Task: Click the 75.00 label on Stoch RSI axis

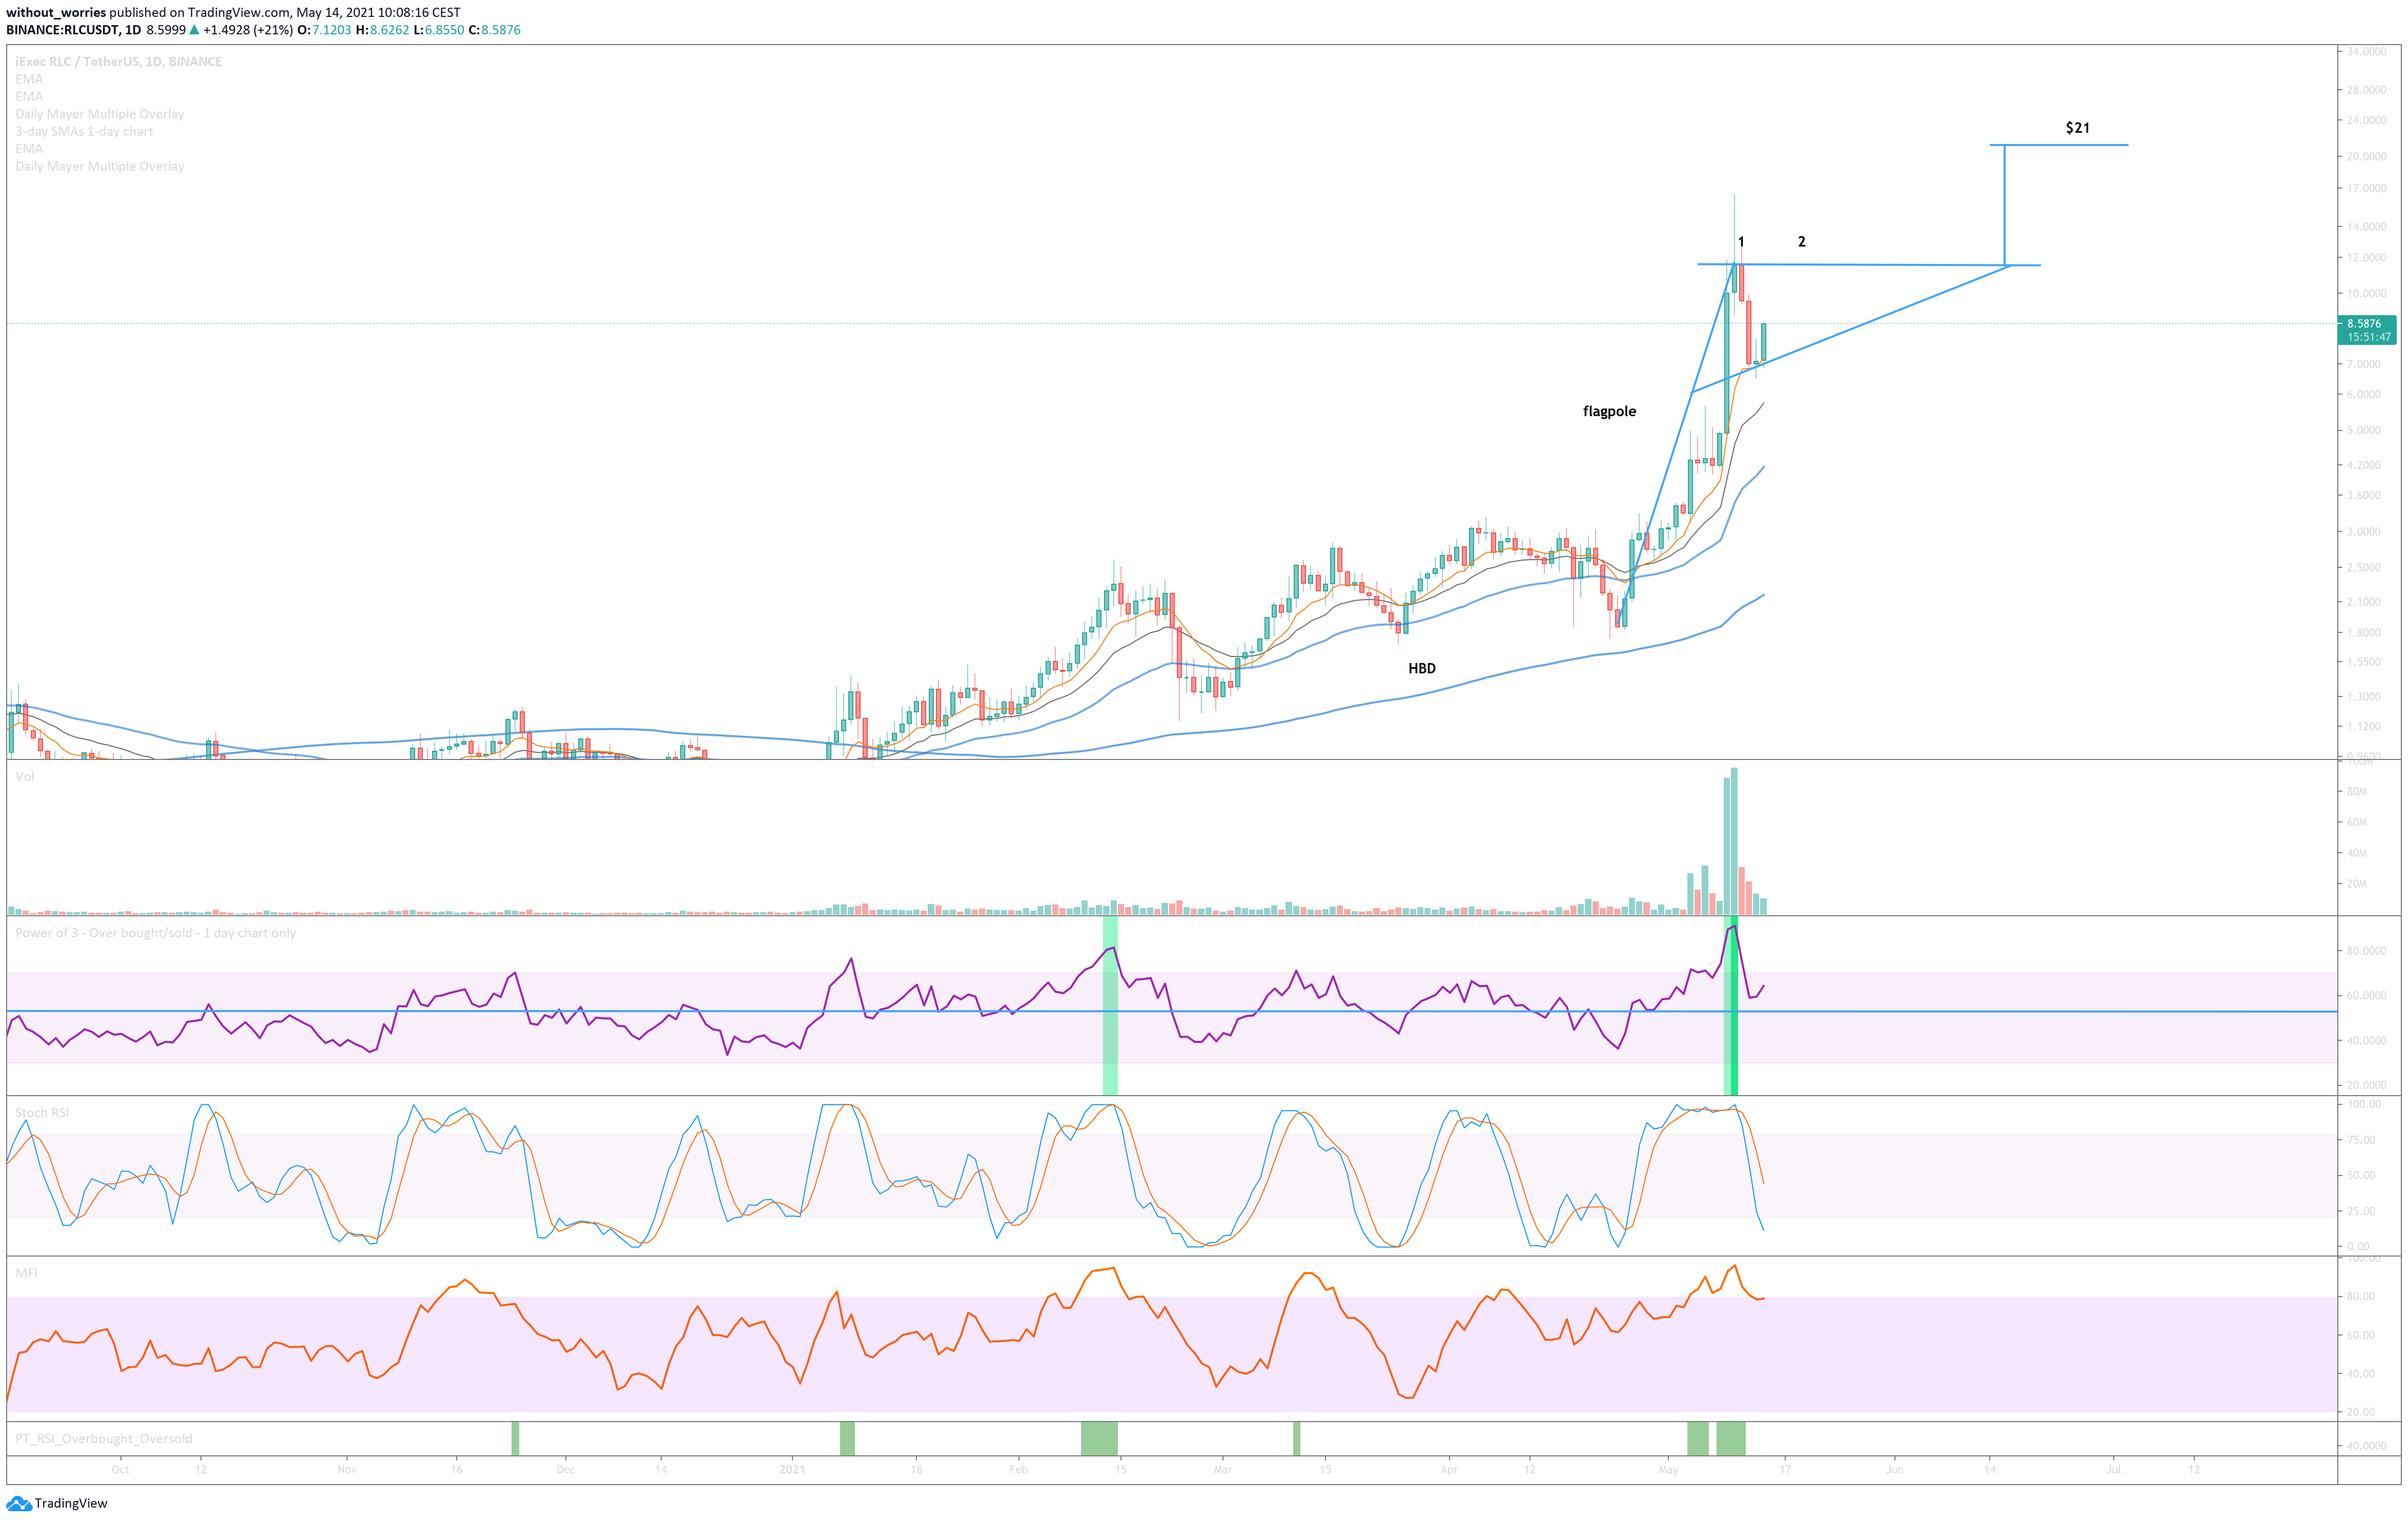Action: pos(2361,1140)
